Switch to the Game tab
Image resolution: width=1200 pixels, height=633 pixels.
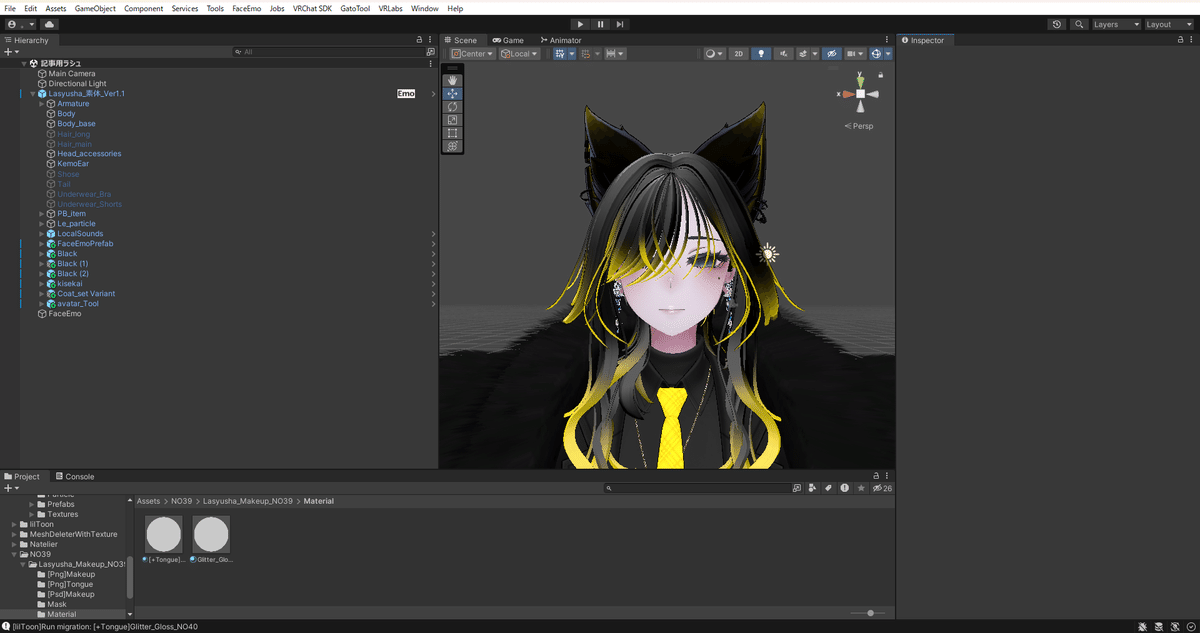click(508, 40)
